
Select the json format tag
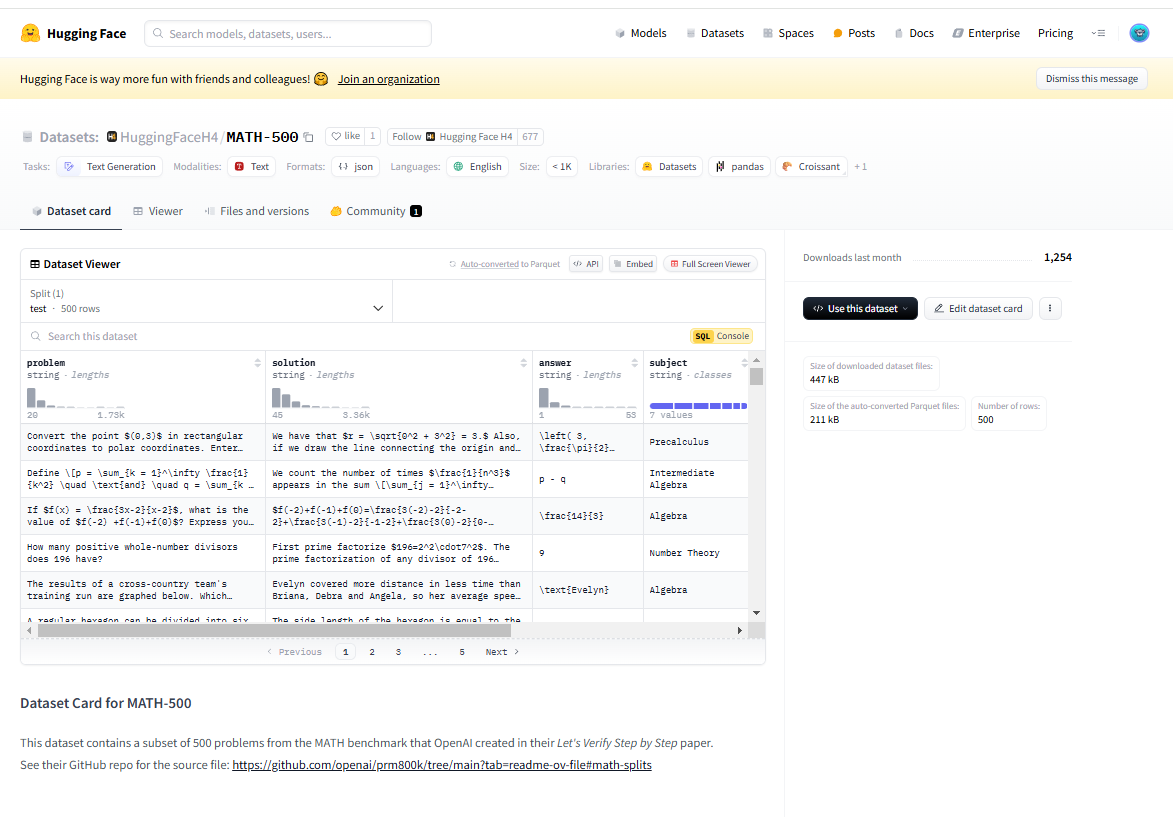(x=355, y=166)
